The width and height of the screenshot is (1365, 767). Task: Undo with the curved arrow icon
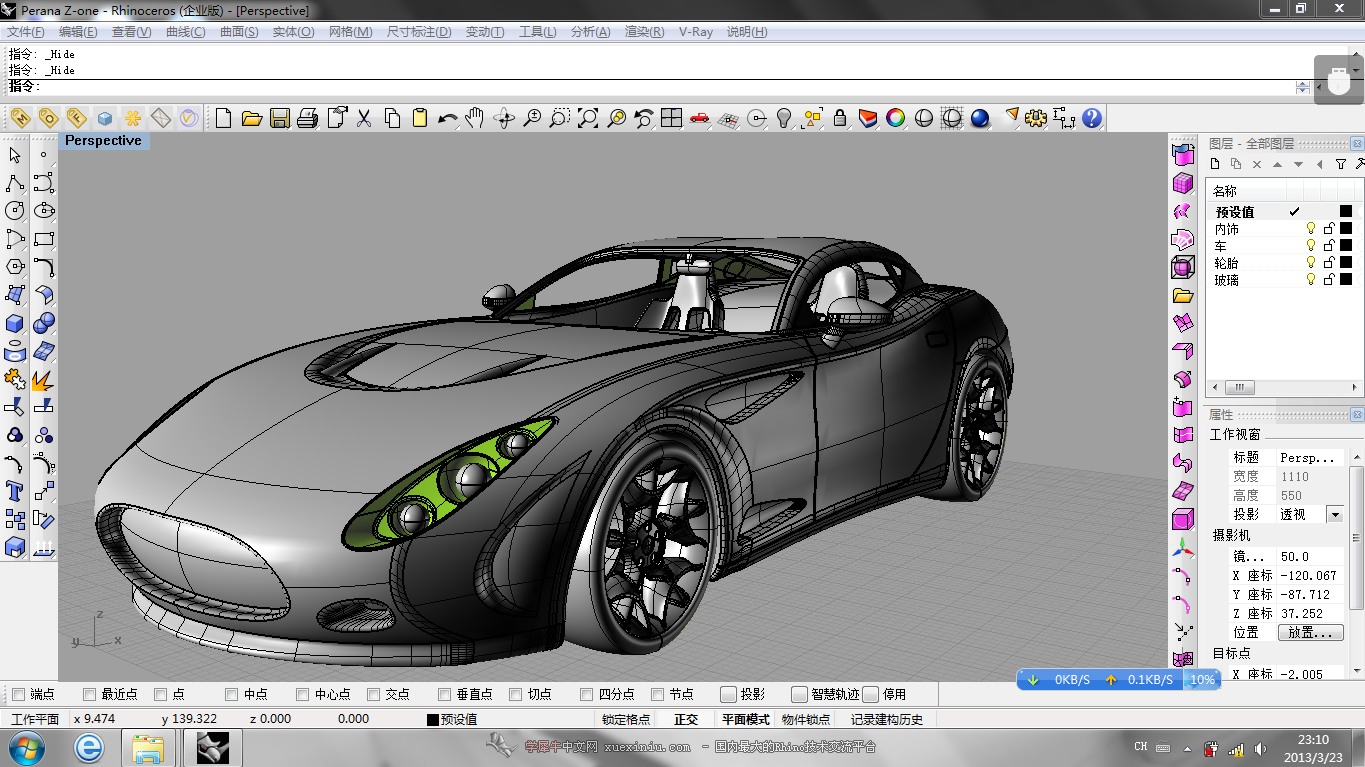click(448, 118)
